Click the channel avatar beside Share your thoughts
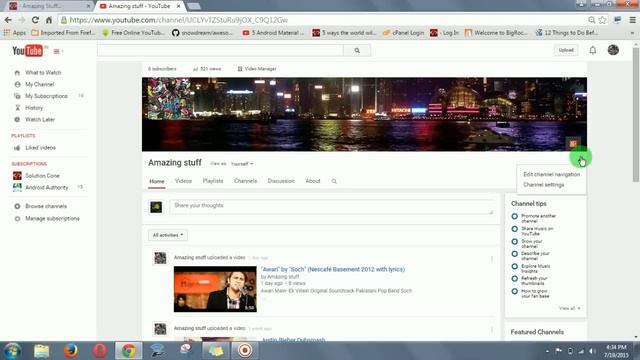 156,207
